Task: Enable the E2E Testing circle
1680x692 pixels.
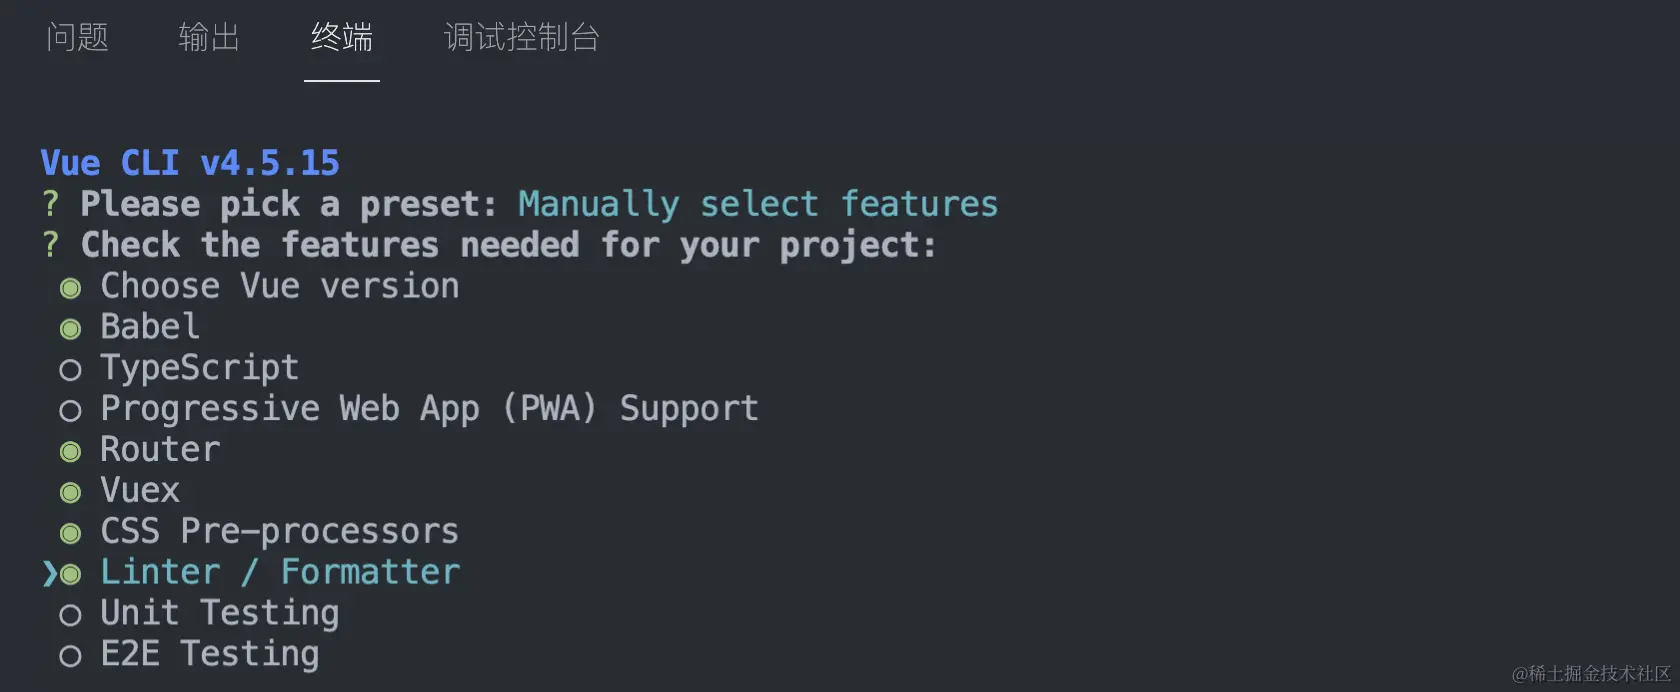Action: click(70, 656)
